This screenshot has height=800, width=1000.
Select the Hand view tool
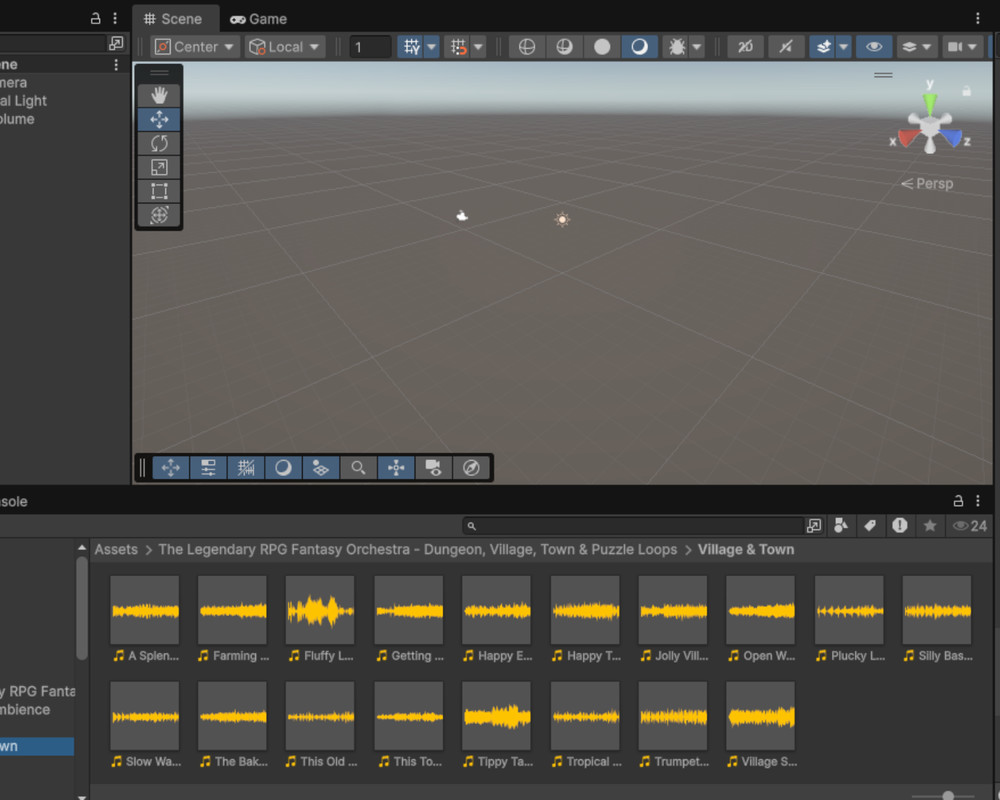[159, 95]
